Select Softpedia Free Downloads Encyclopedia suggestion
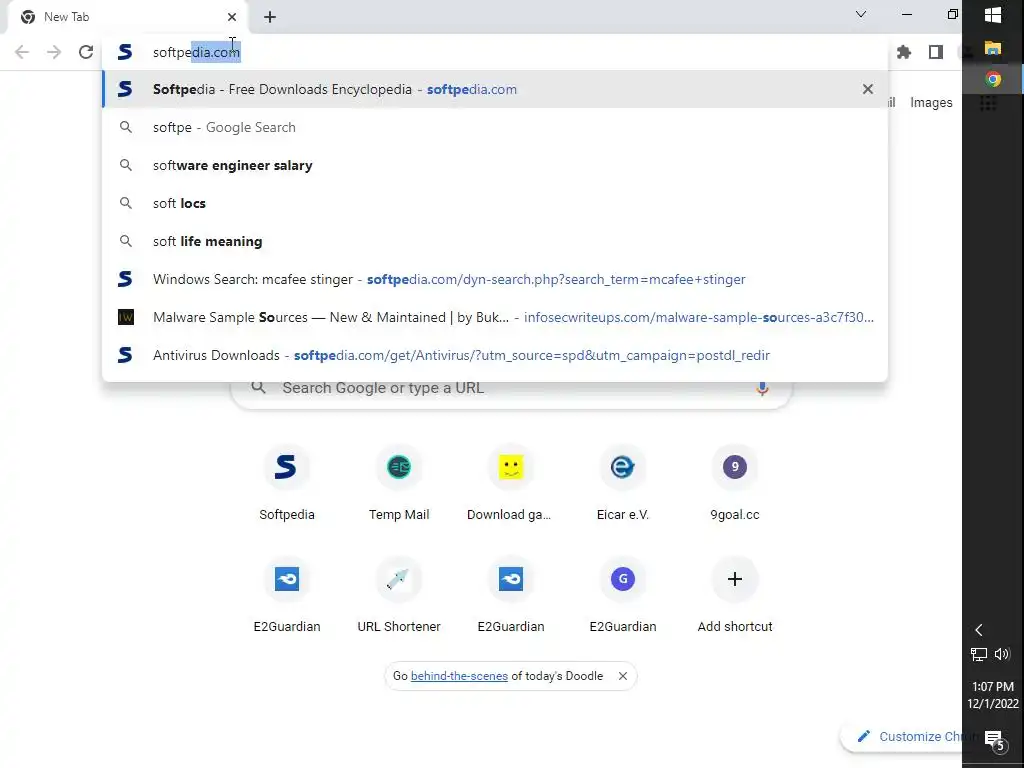The image size is (1024, 768). pyautogui.click(x=495, y=89)
